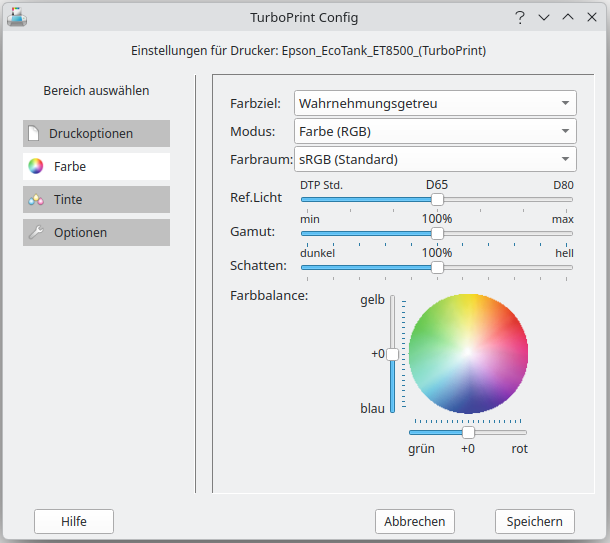The image size is (610, 543).
Task: Click the question mark help icon
Action: click(520, 18)
